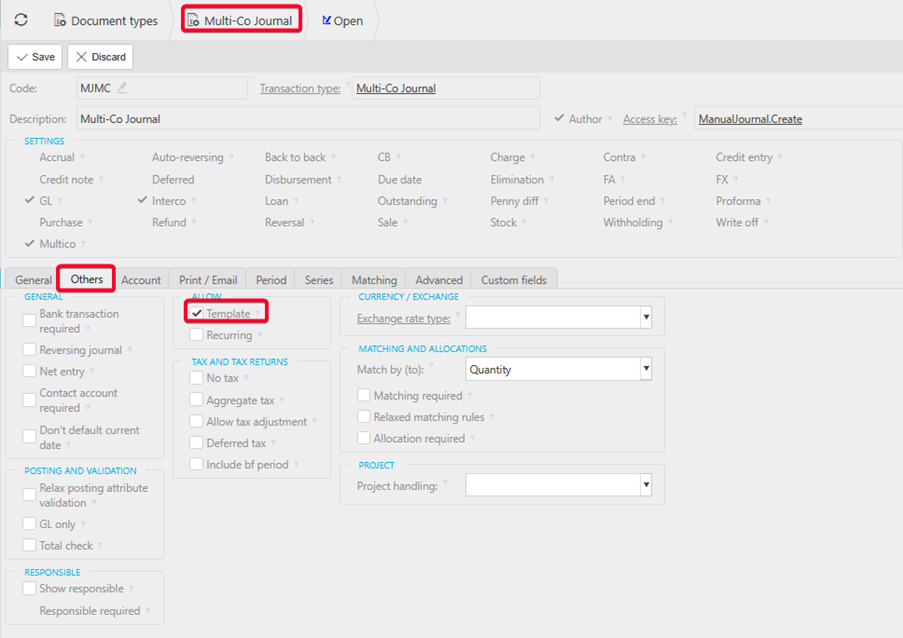This screenshot has height=638, width=903.
Task: Tick Contact account required
Action: (x=29, y=400)
